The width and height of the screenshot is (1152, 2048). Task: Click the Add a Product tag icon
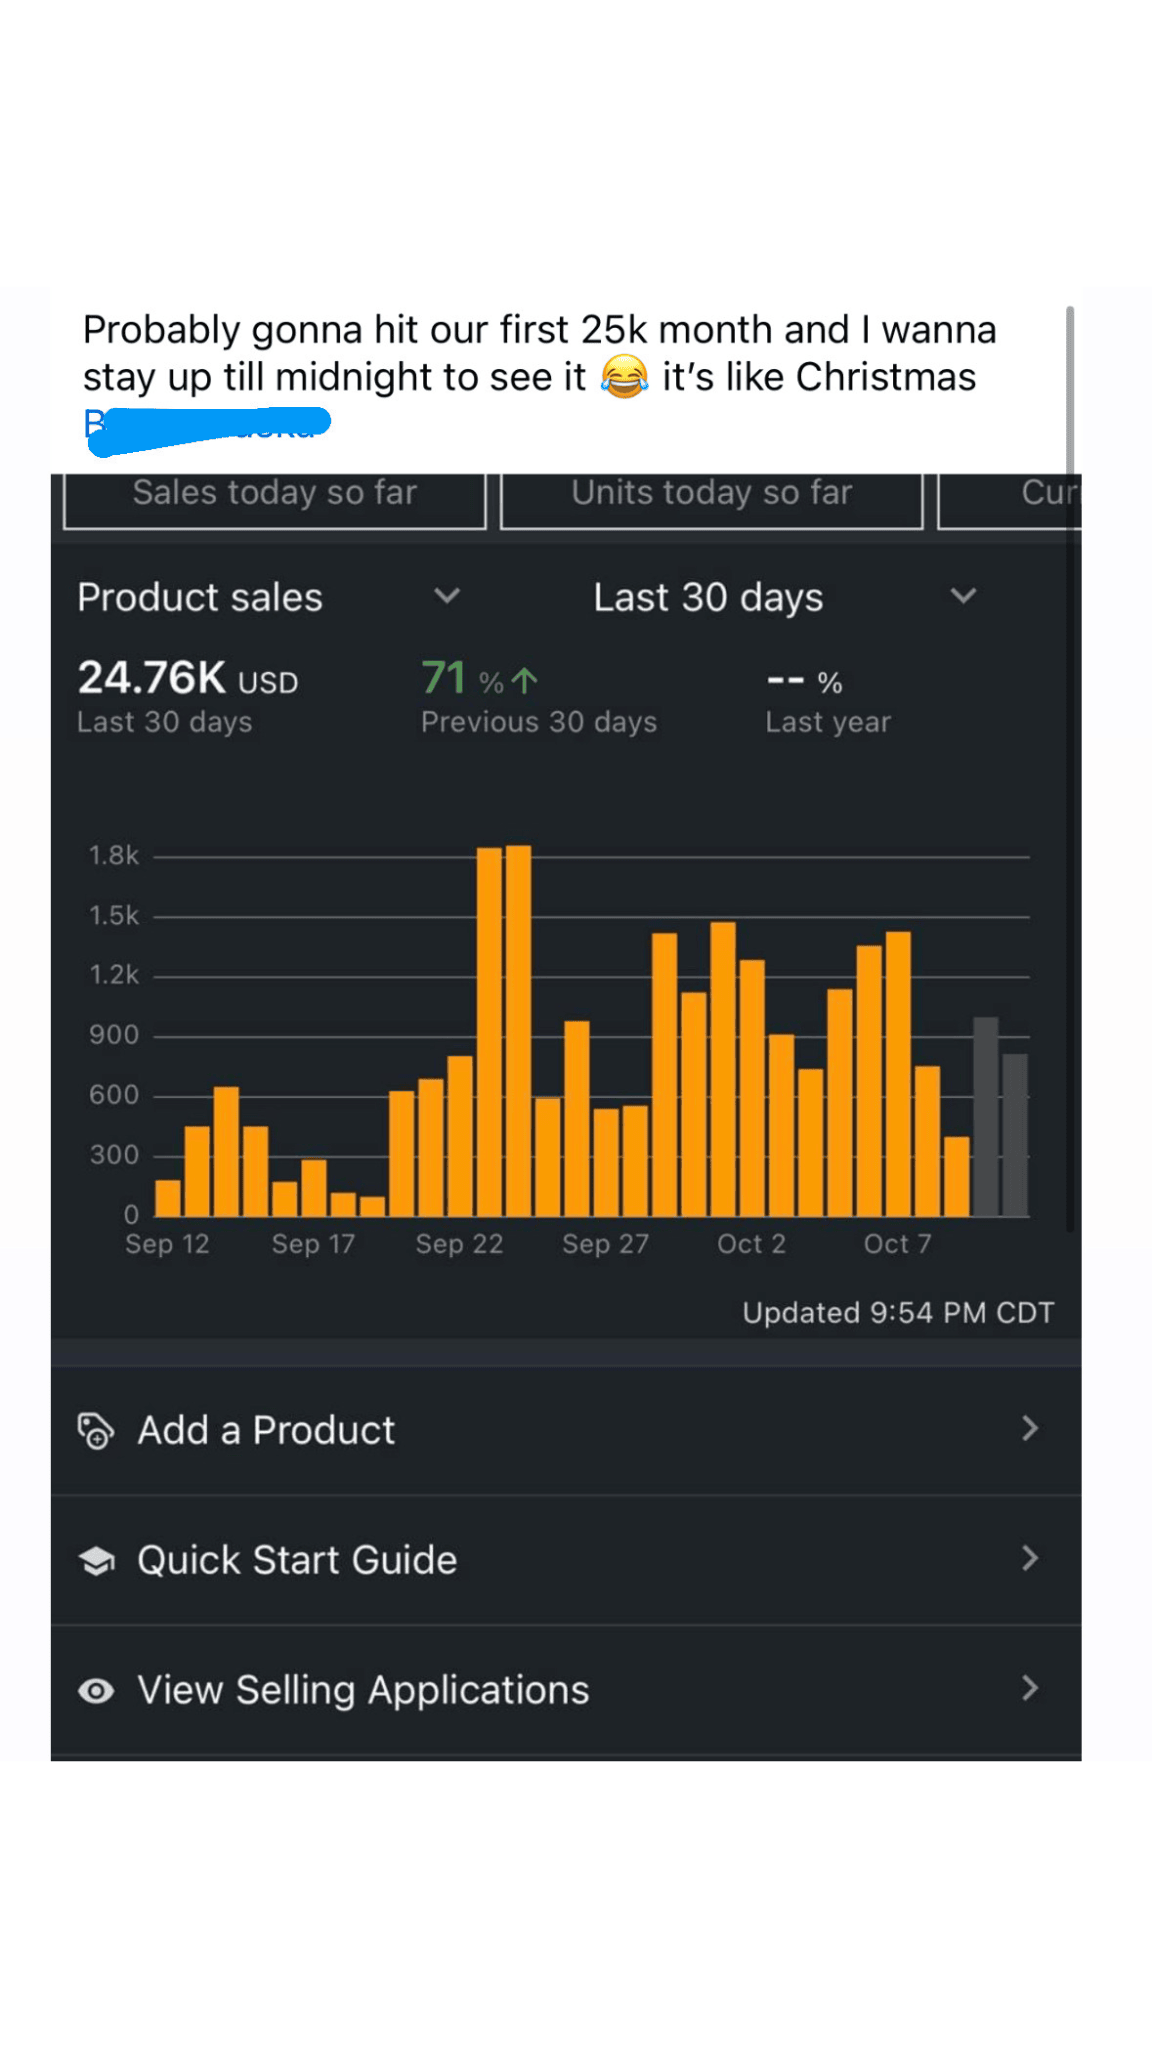[x=96, y=1430]
